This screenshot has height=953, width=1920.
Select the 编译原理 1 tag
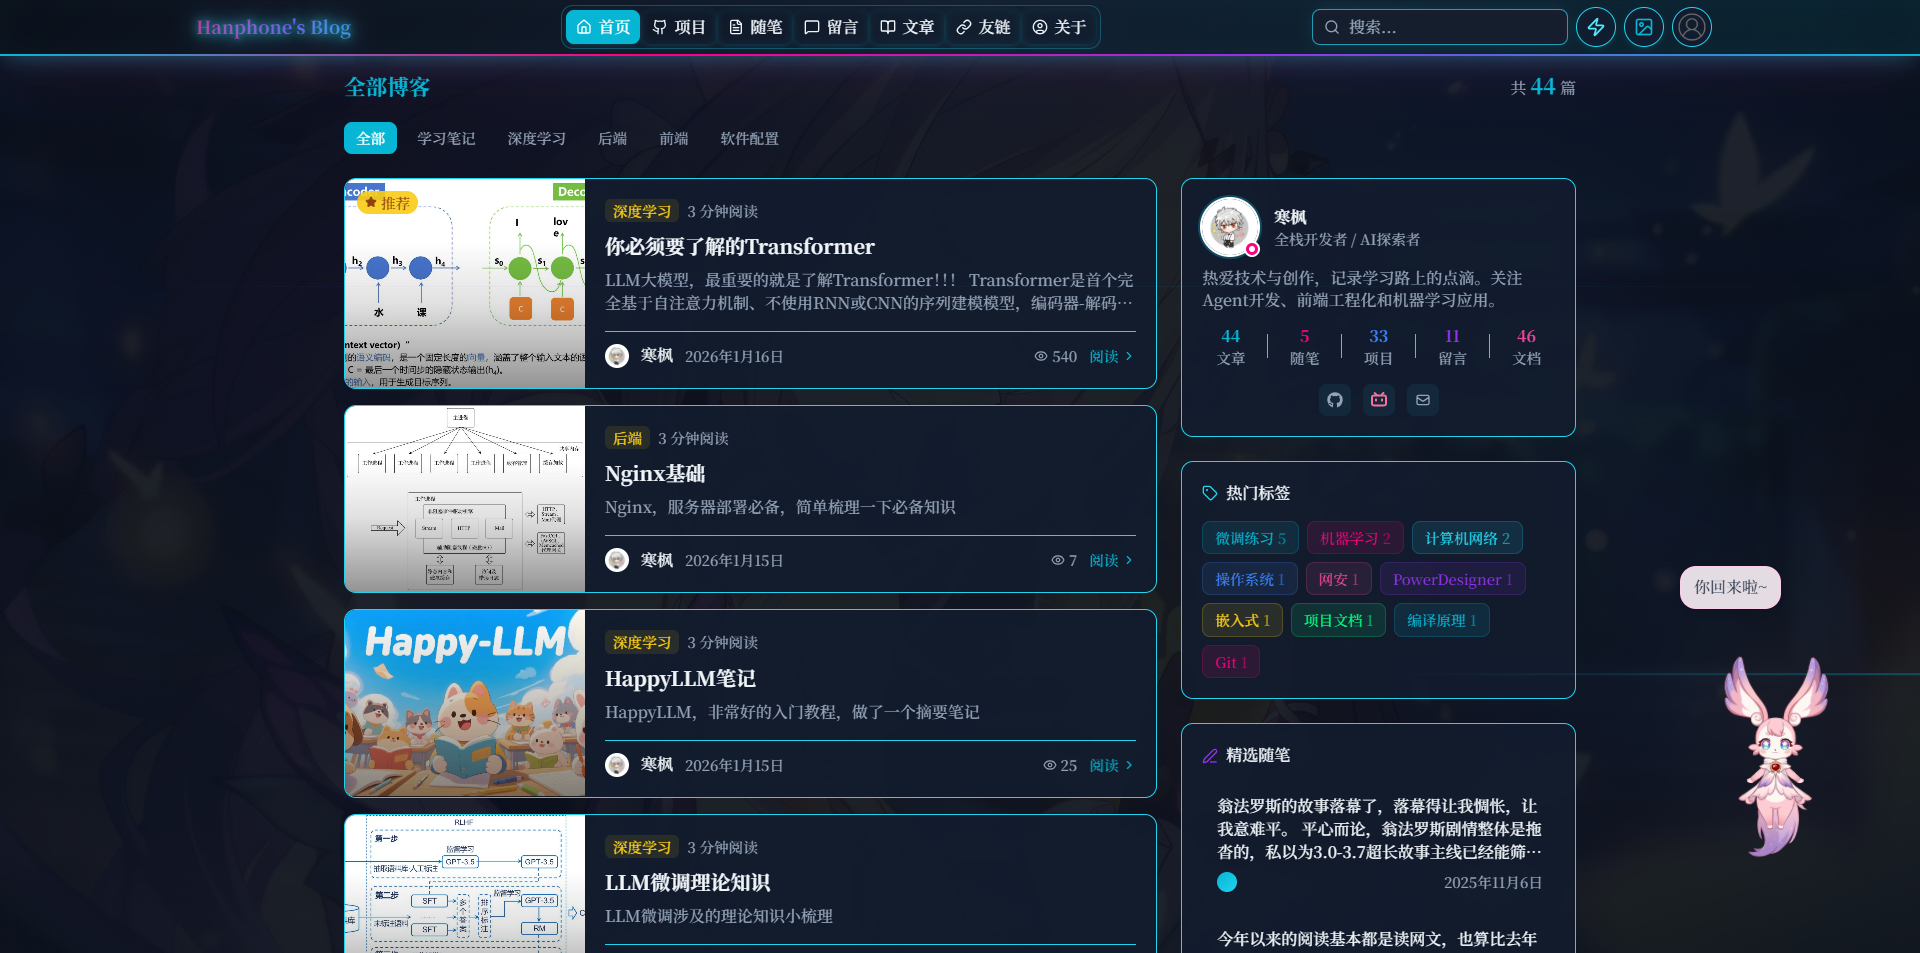pos(1442,620)
